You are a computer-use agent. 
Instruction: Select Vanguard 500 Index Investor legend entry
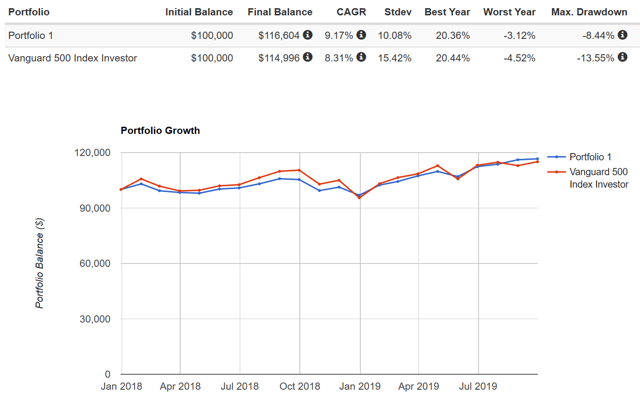(588, 178)
